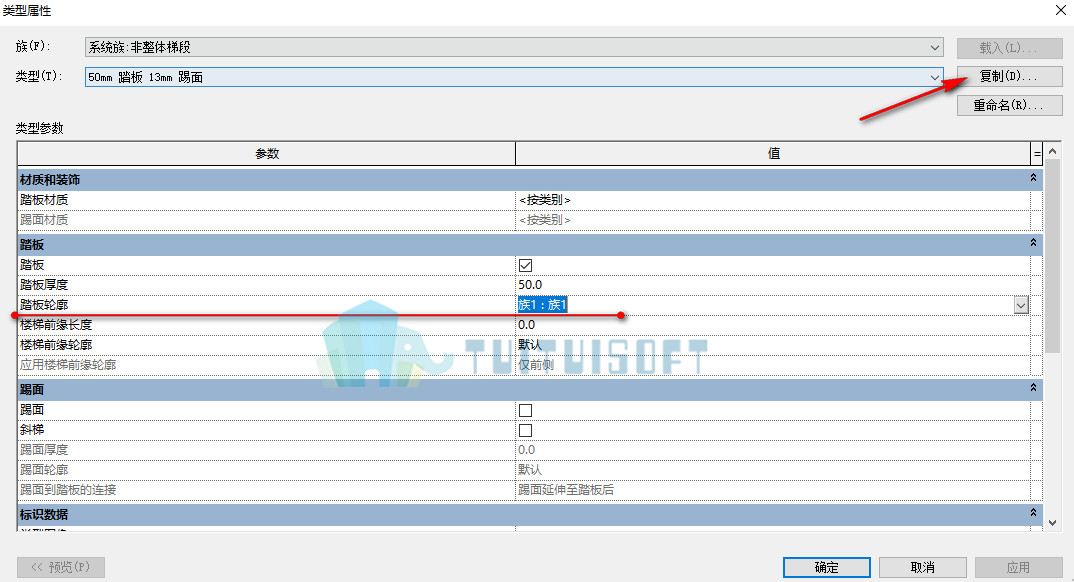The width and height of the screenshot is (1074, 582).
Task: Collapse the 标识数据 section
Action: [1034, 513]
